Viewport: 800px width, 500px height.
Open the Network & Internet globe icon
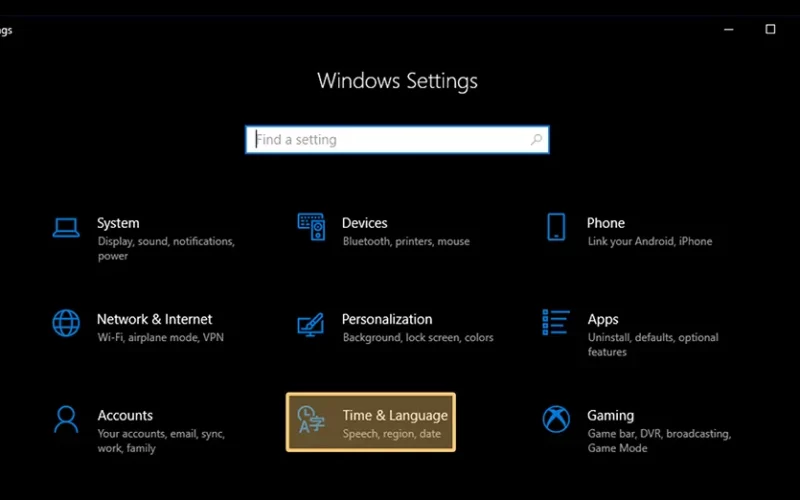pyautogui.click(x=66, y=323)
